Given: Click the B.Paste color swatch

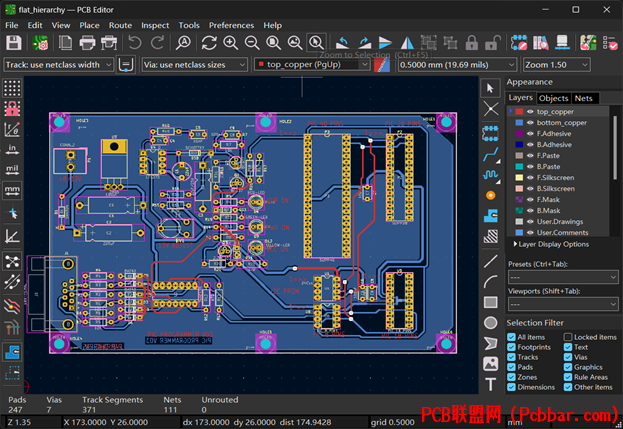Looking at the screenshot, I should pyautogui.click(x=519, y=166).
